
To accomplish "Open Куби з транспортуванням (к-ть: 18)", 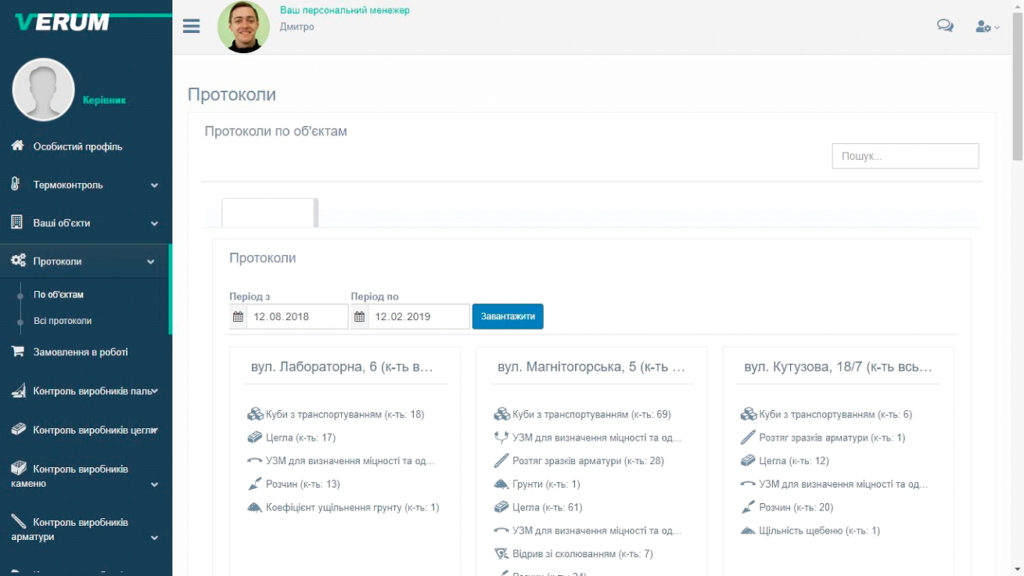I will (345, 414).
